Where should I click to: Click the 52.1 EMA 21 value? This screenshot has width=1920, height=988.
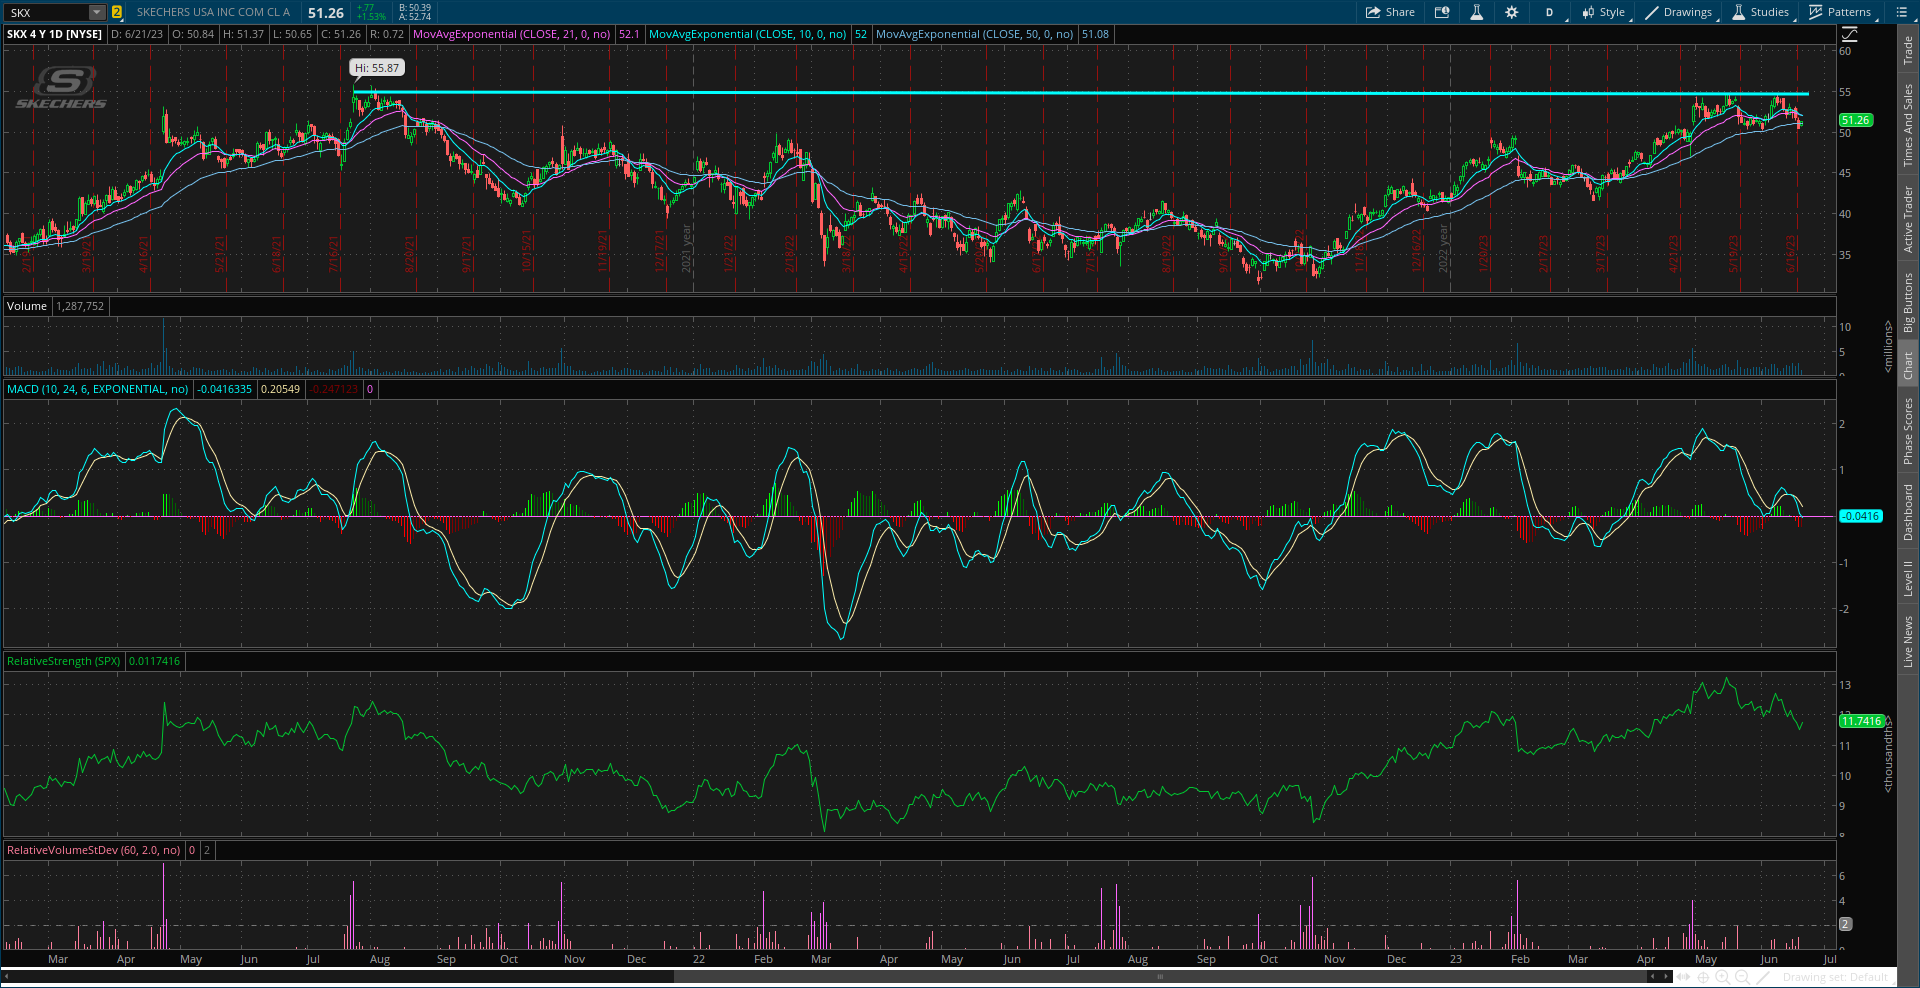point(629,34)
